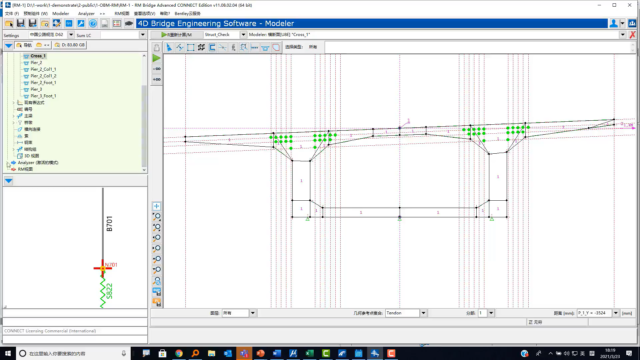Click the red rounded-outline shape tool
The image size is (640, 360).
[276, 48]
